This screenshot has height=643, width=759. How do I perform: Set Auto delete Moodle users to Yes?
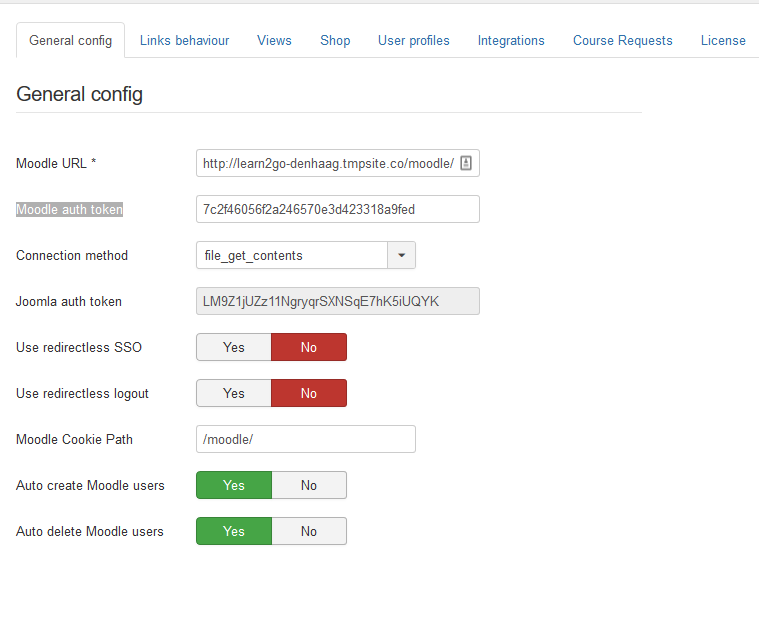tap(234, 531)
